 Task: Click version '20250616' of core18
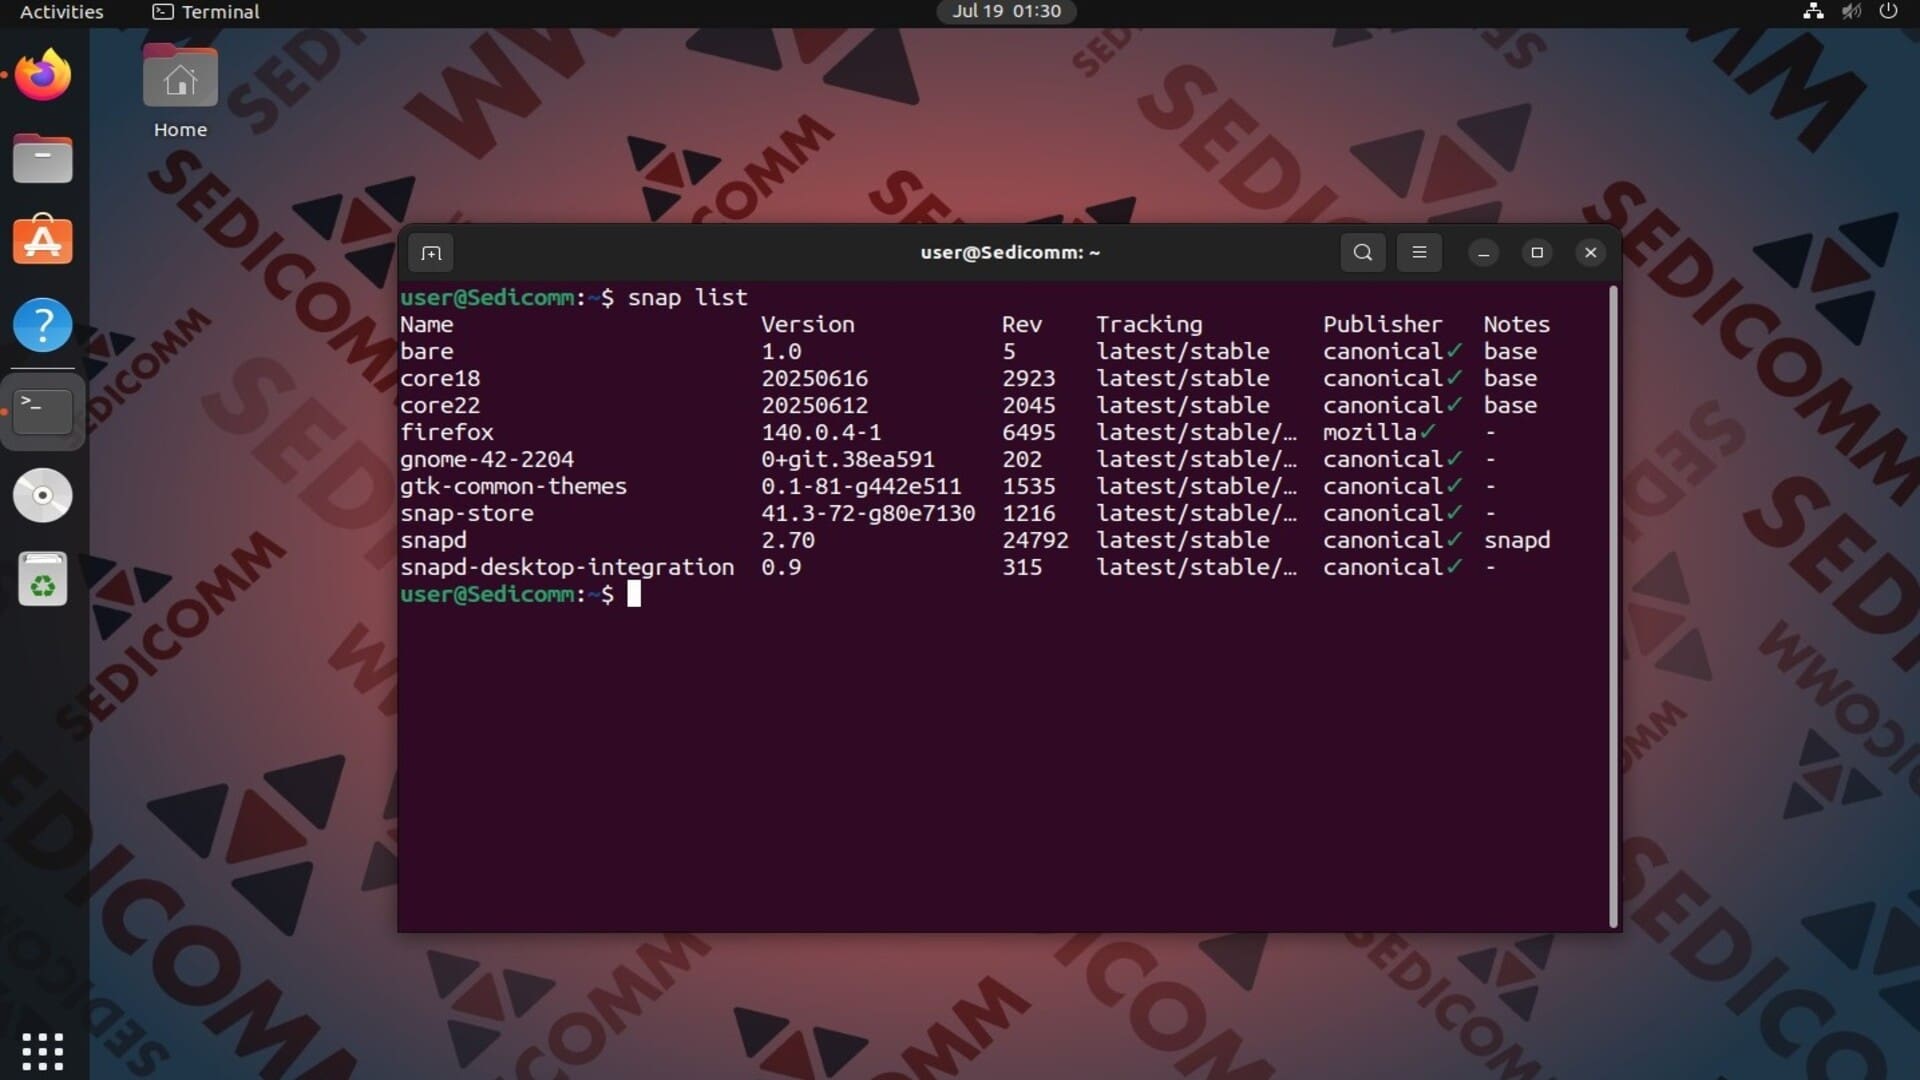[x=814, y=379]
